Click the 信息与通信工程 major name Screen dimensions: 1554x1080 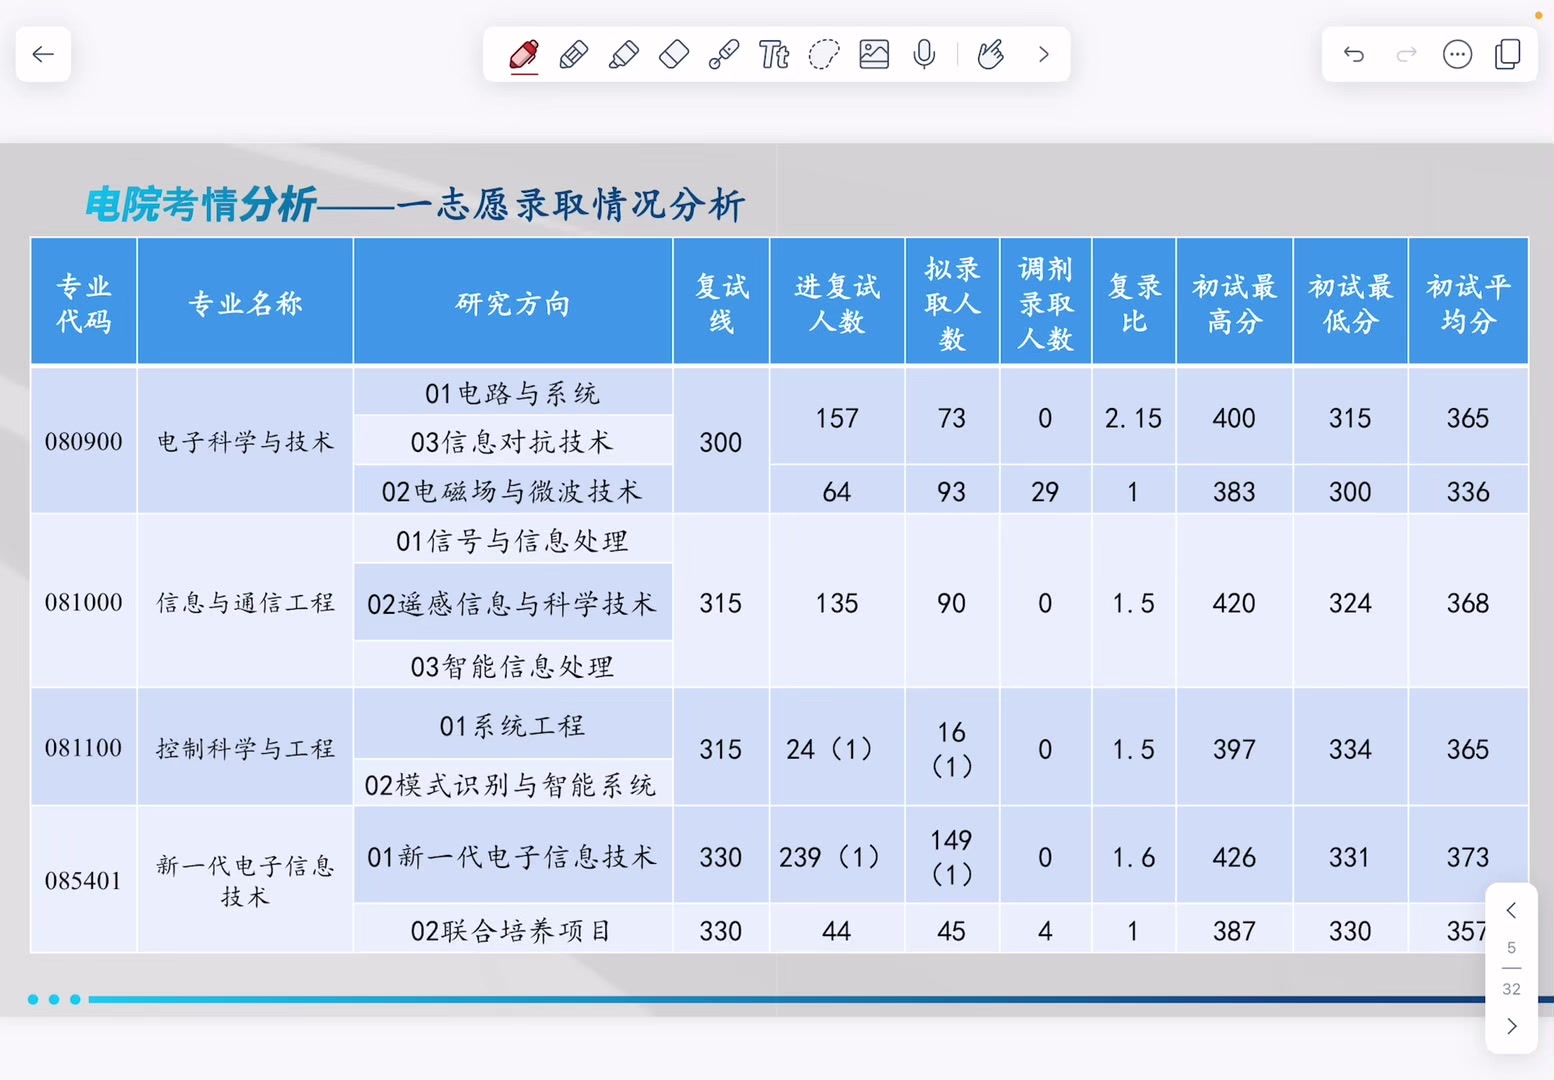pos(245,602)
